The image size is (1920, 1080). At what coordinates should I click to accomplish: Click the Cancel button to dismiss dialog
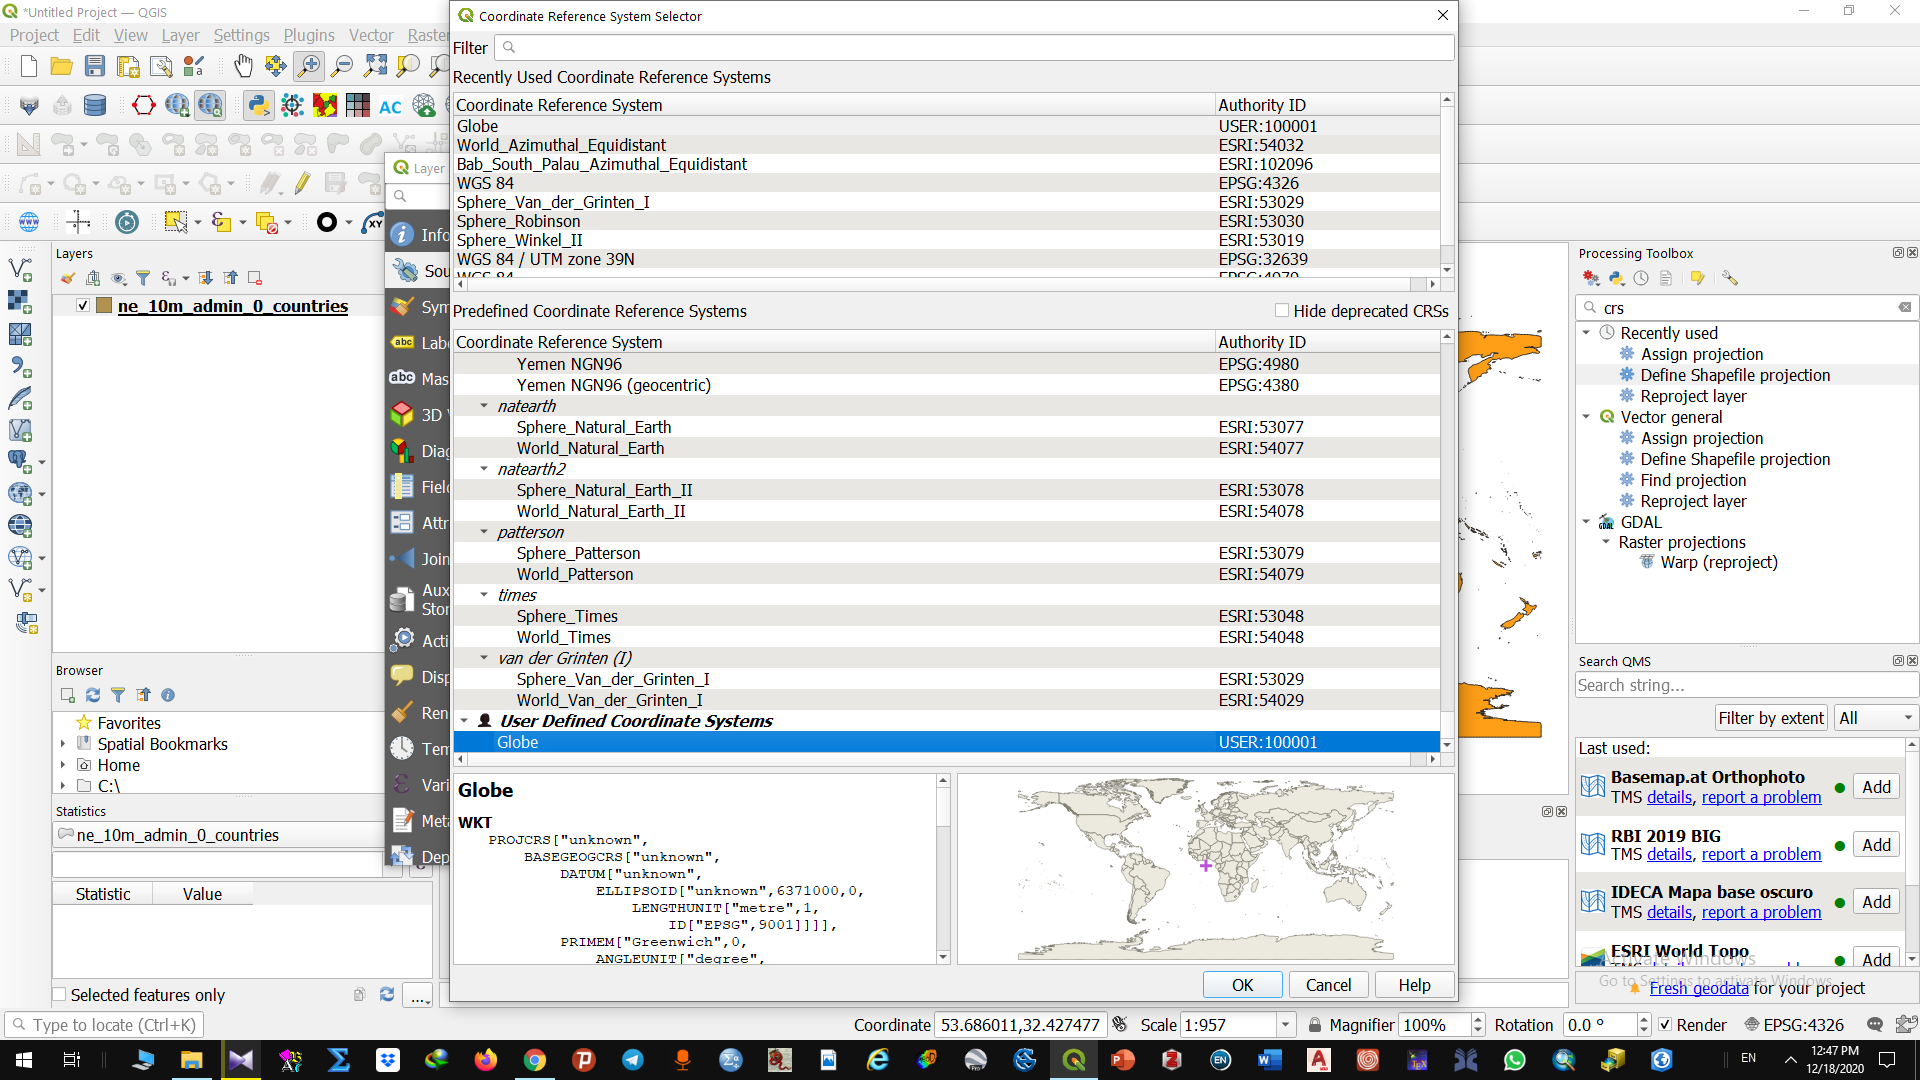click(1328, 984)
